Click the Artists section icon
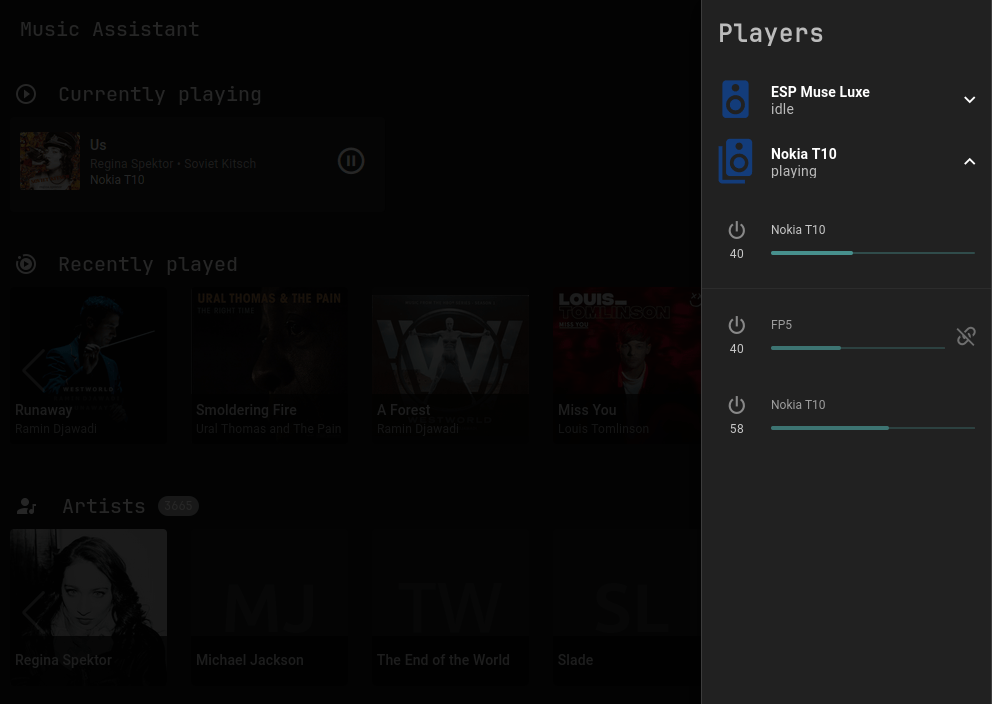The image size is (993, 704). [x=27, y=506]
